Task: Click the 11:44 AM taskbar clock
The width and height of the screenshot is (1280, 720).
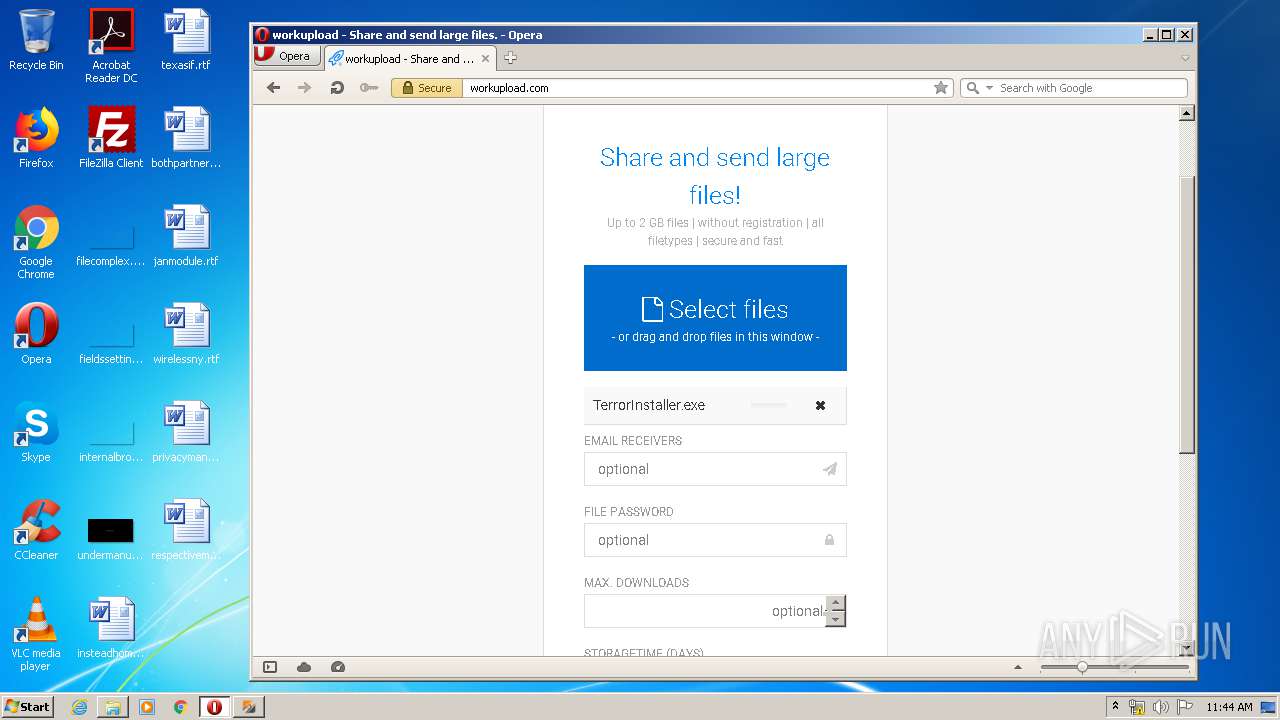Action: click(1229, 707)
